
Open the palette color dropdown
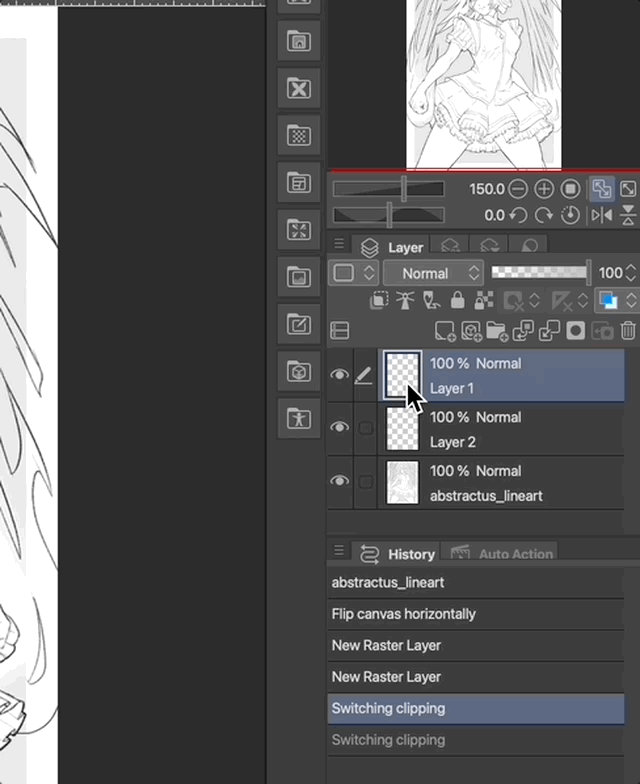coord(354,273)
